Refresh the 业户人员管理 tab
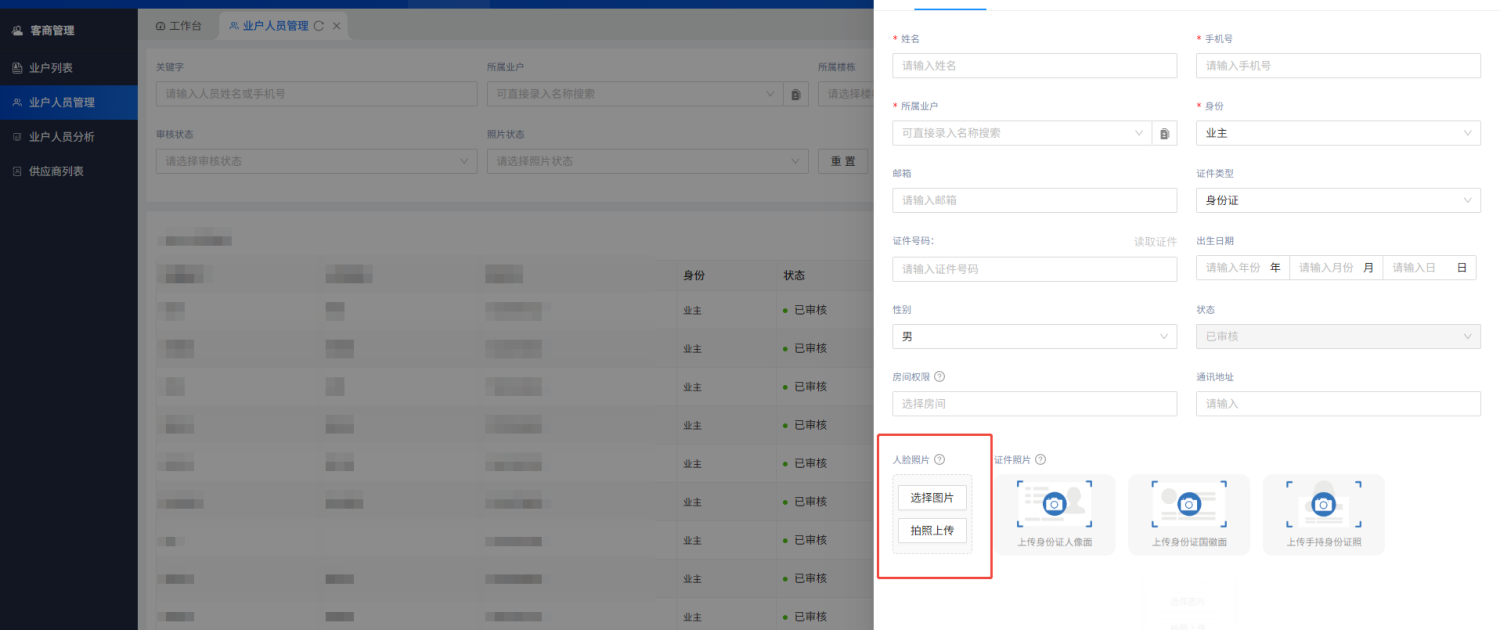 (319, 26)
